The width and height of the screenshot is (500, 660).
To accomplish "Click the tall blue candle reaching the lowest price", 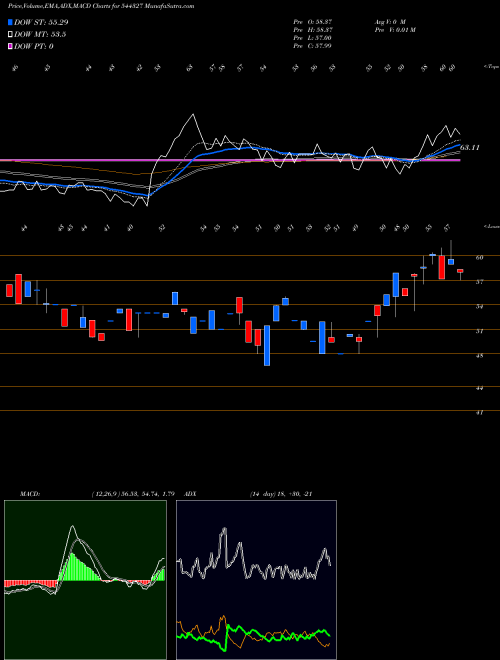I will tap(267, 345).
